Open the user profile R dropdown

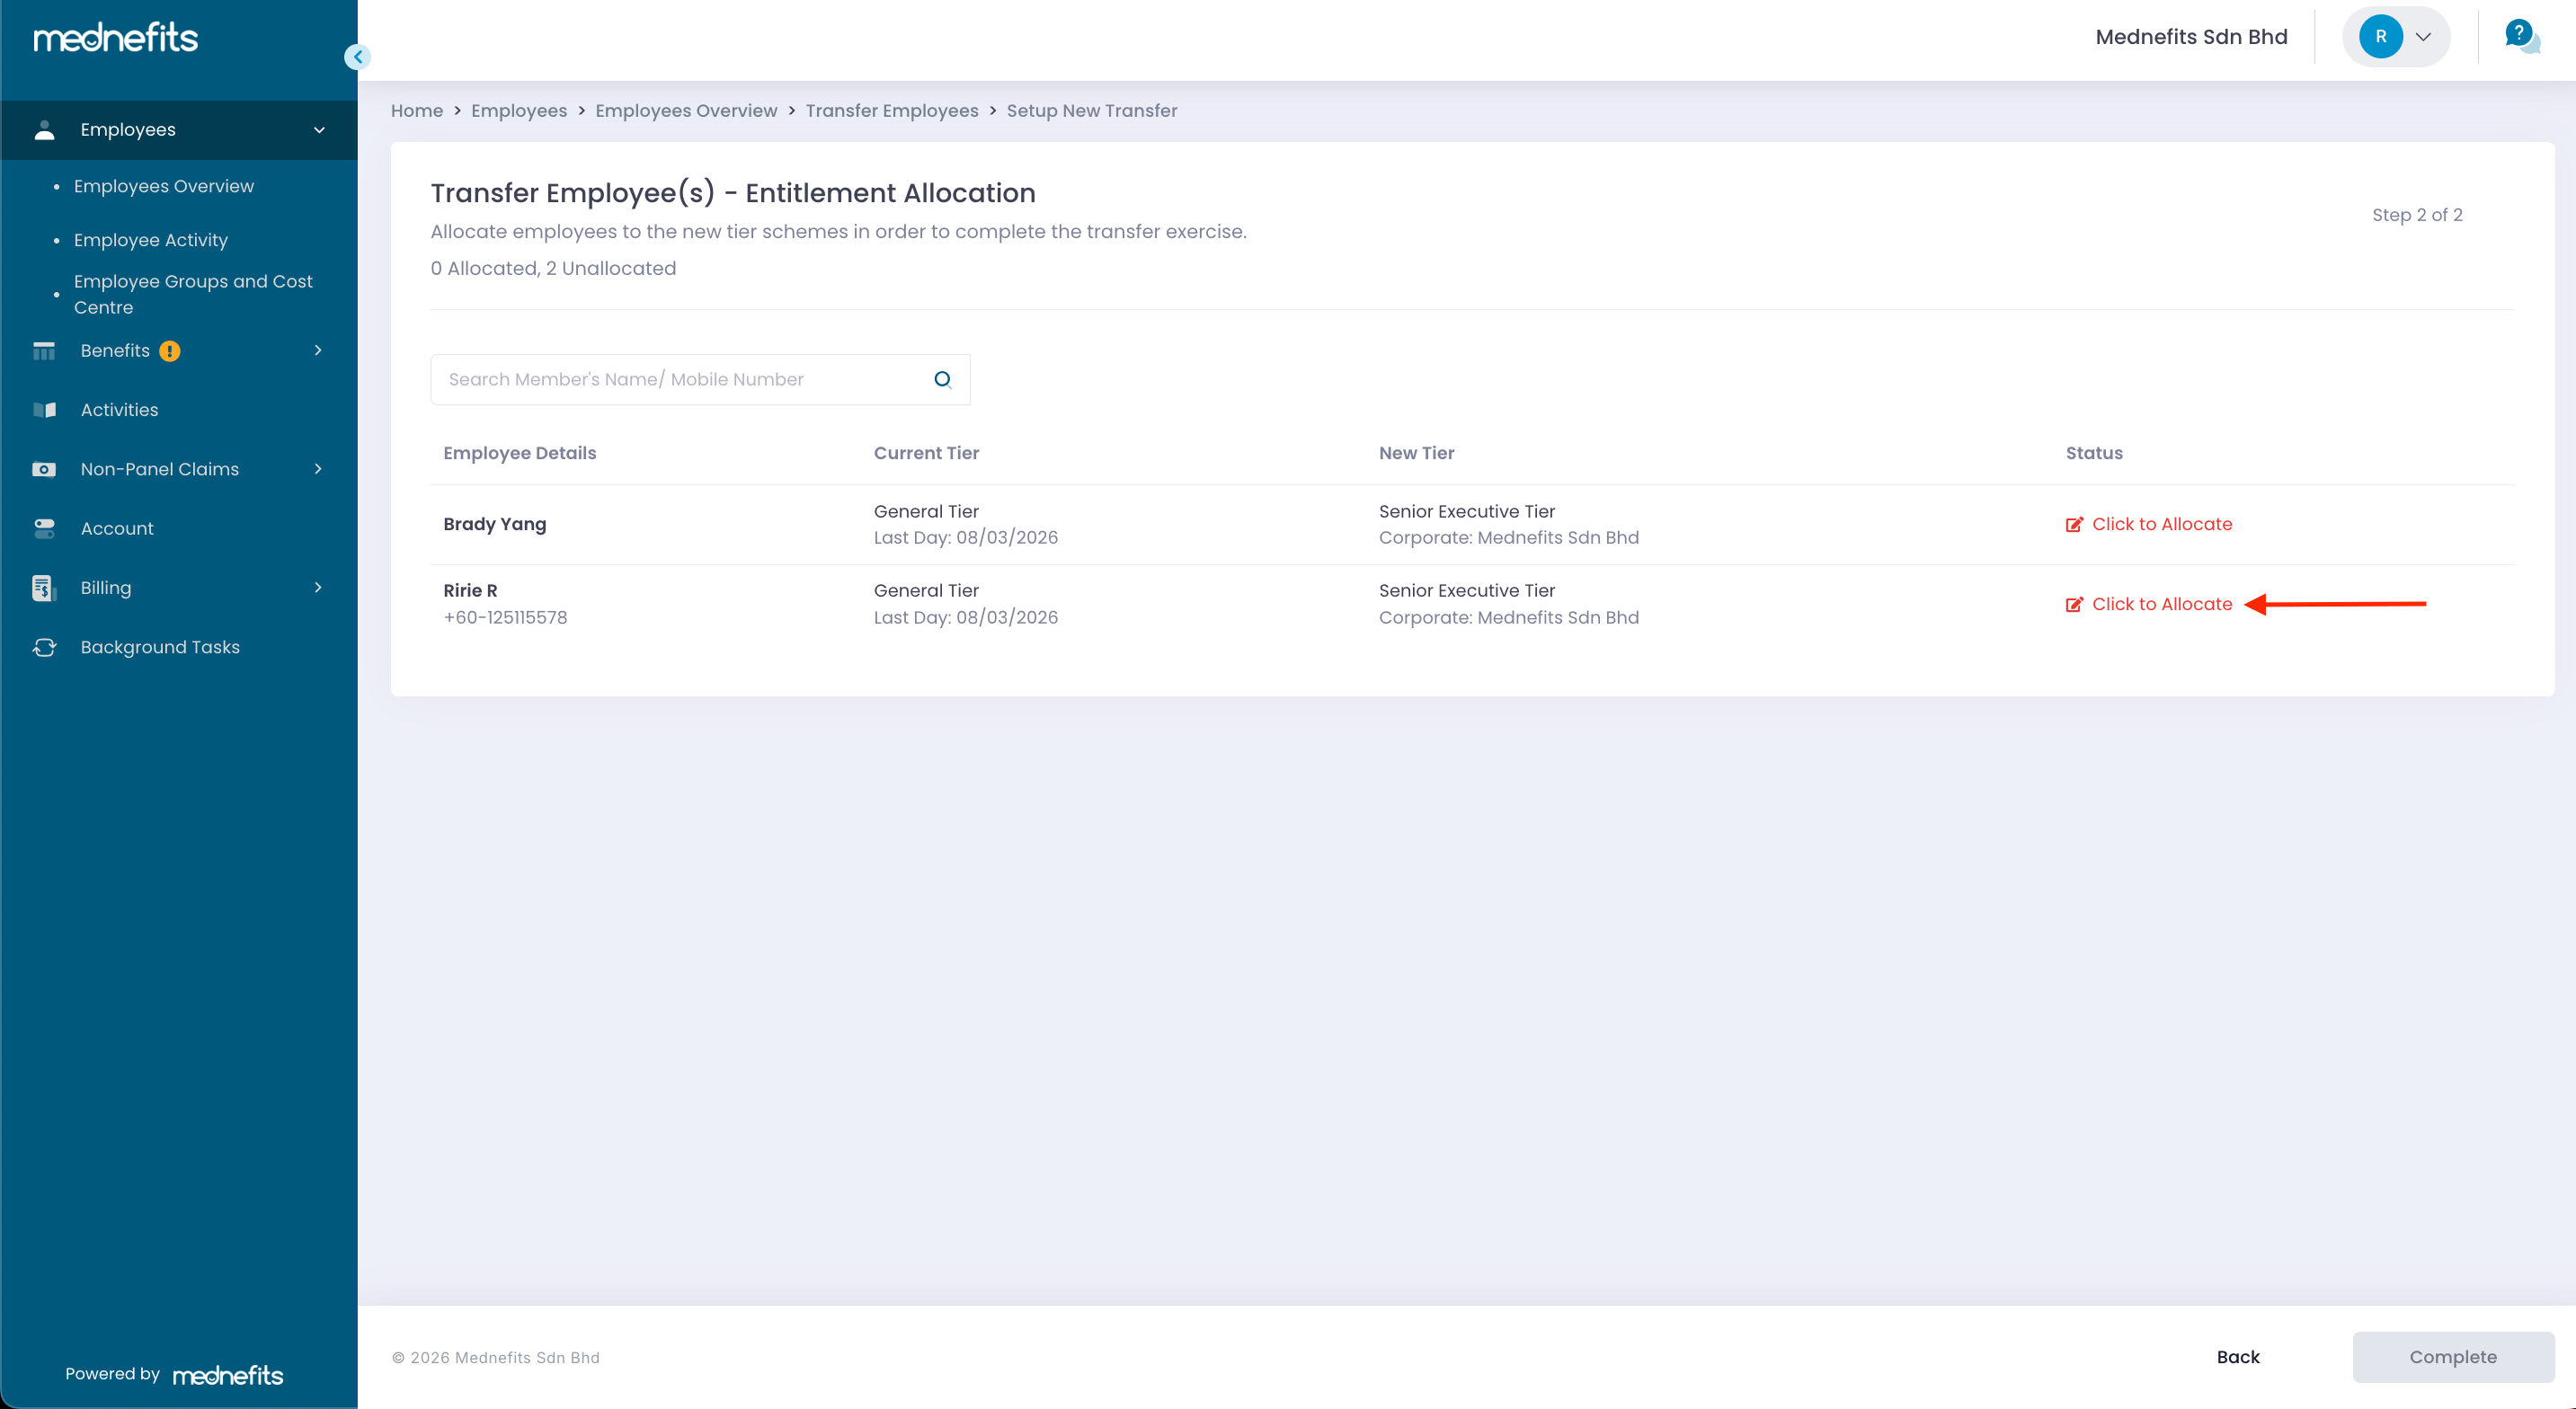coord(2395,37)
